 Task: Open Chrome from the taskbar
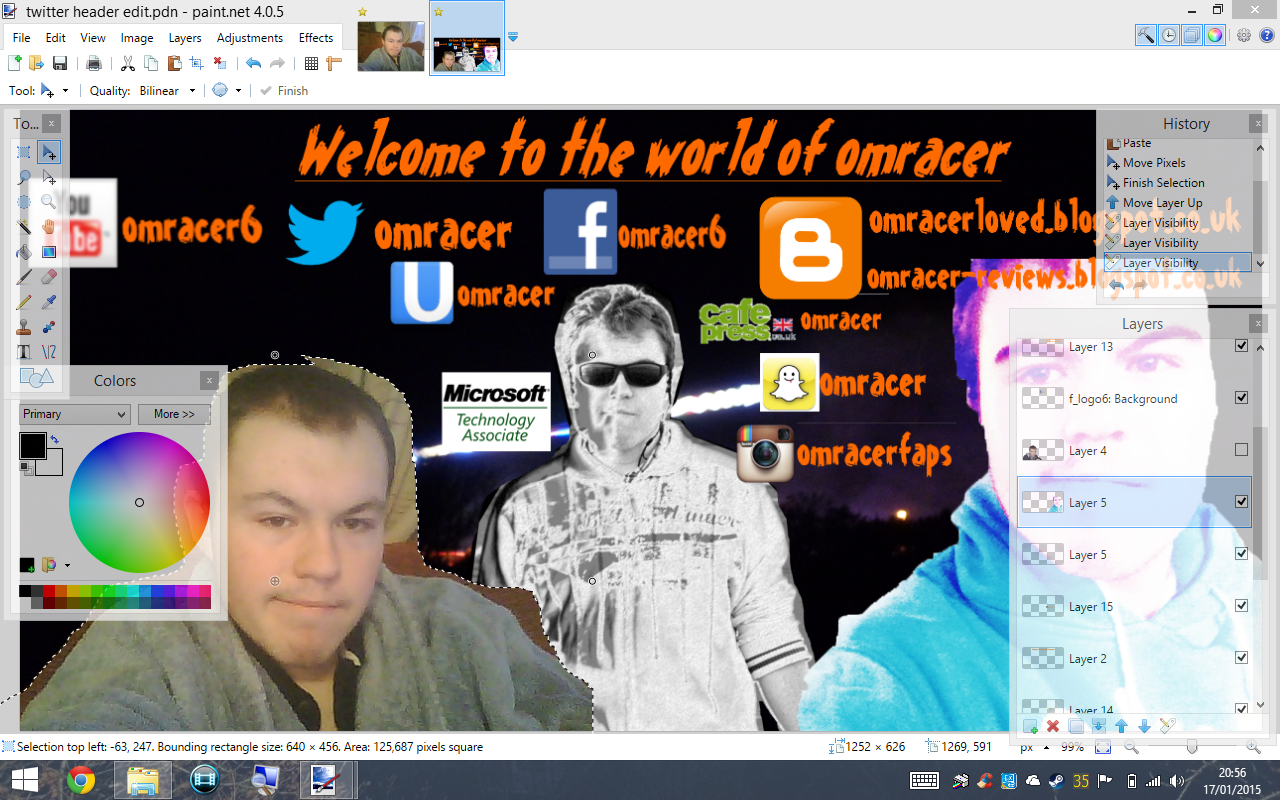81,780
